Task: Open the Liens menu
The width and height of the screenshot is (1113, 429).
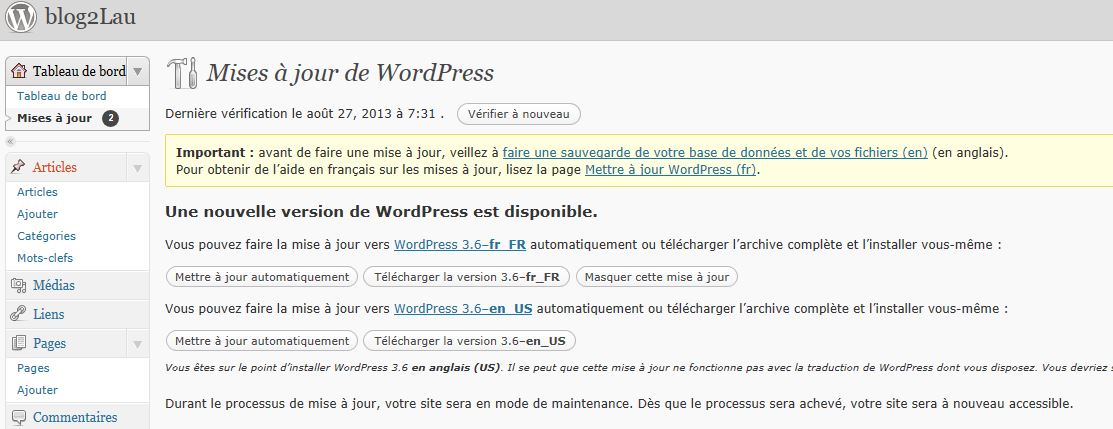Action: pyautogui.click(x=48, y=314)
